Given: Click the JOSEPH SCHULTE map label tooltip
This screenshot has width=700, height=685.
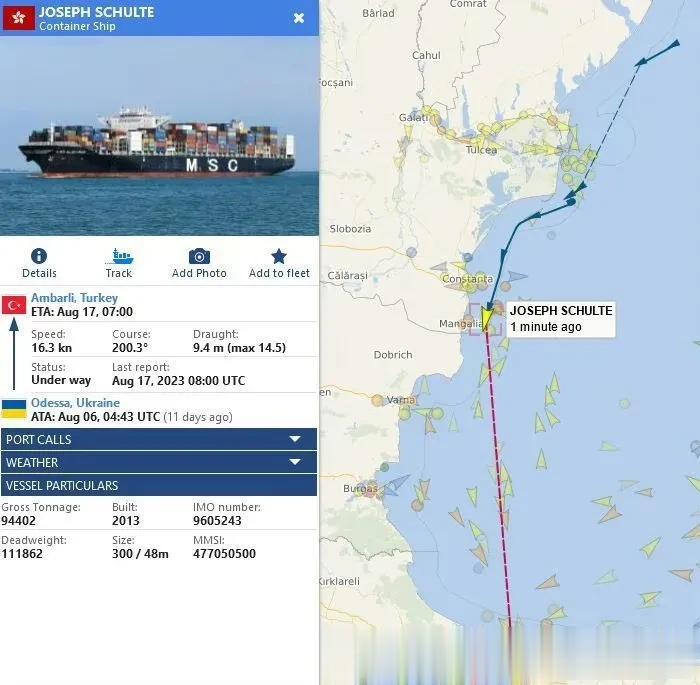Looking at the screenshot, I should [561, 318].
